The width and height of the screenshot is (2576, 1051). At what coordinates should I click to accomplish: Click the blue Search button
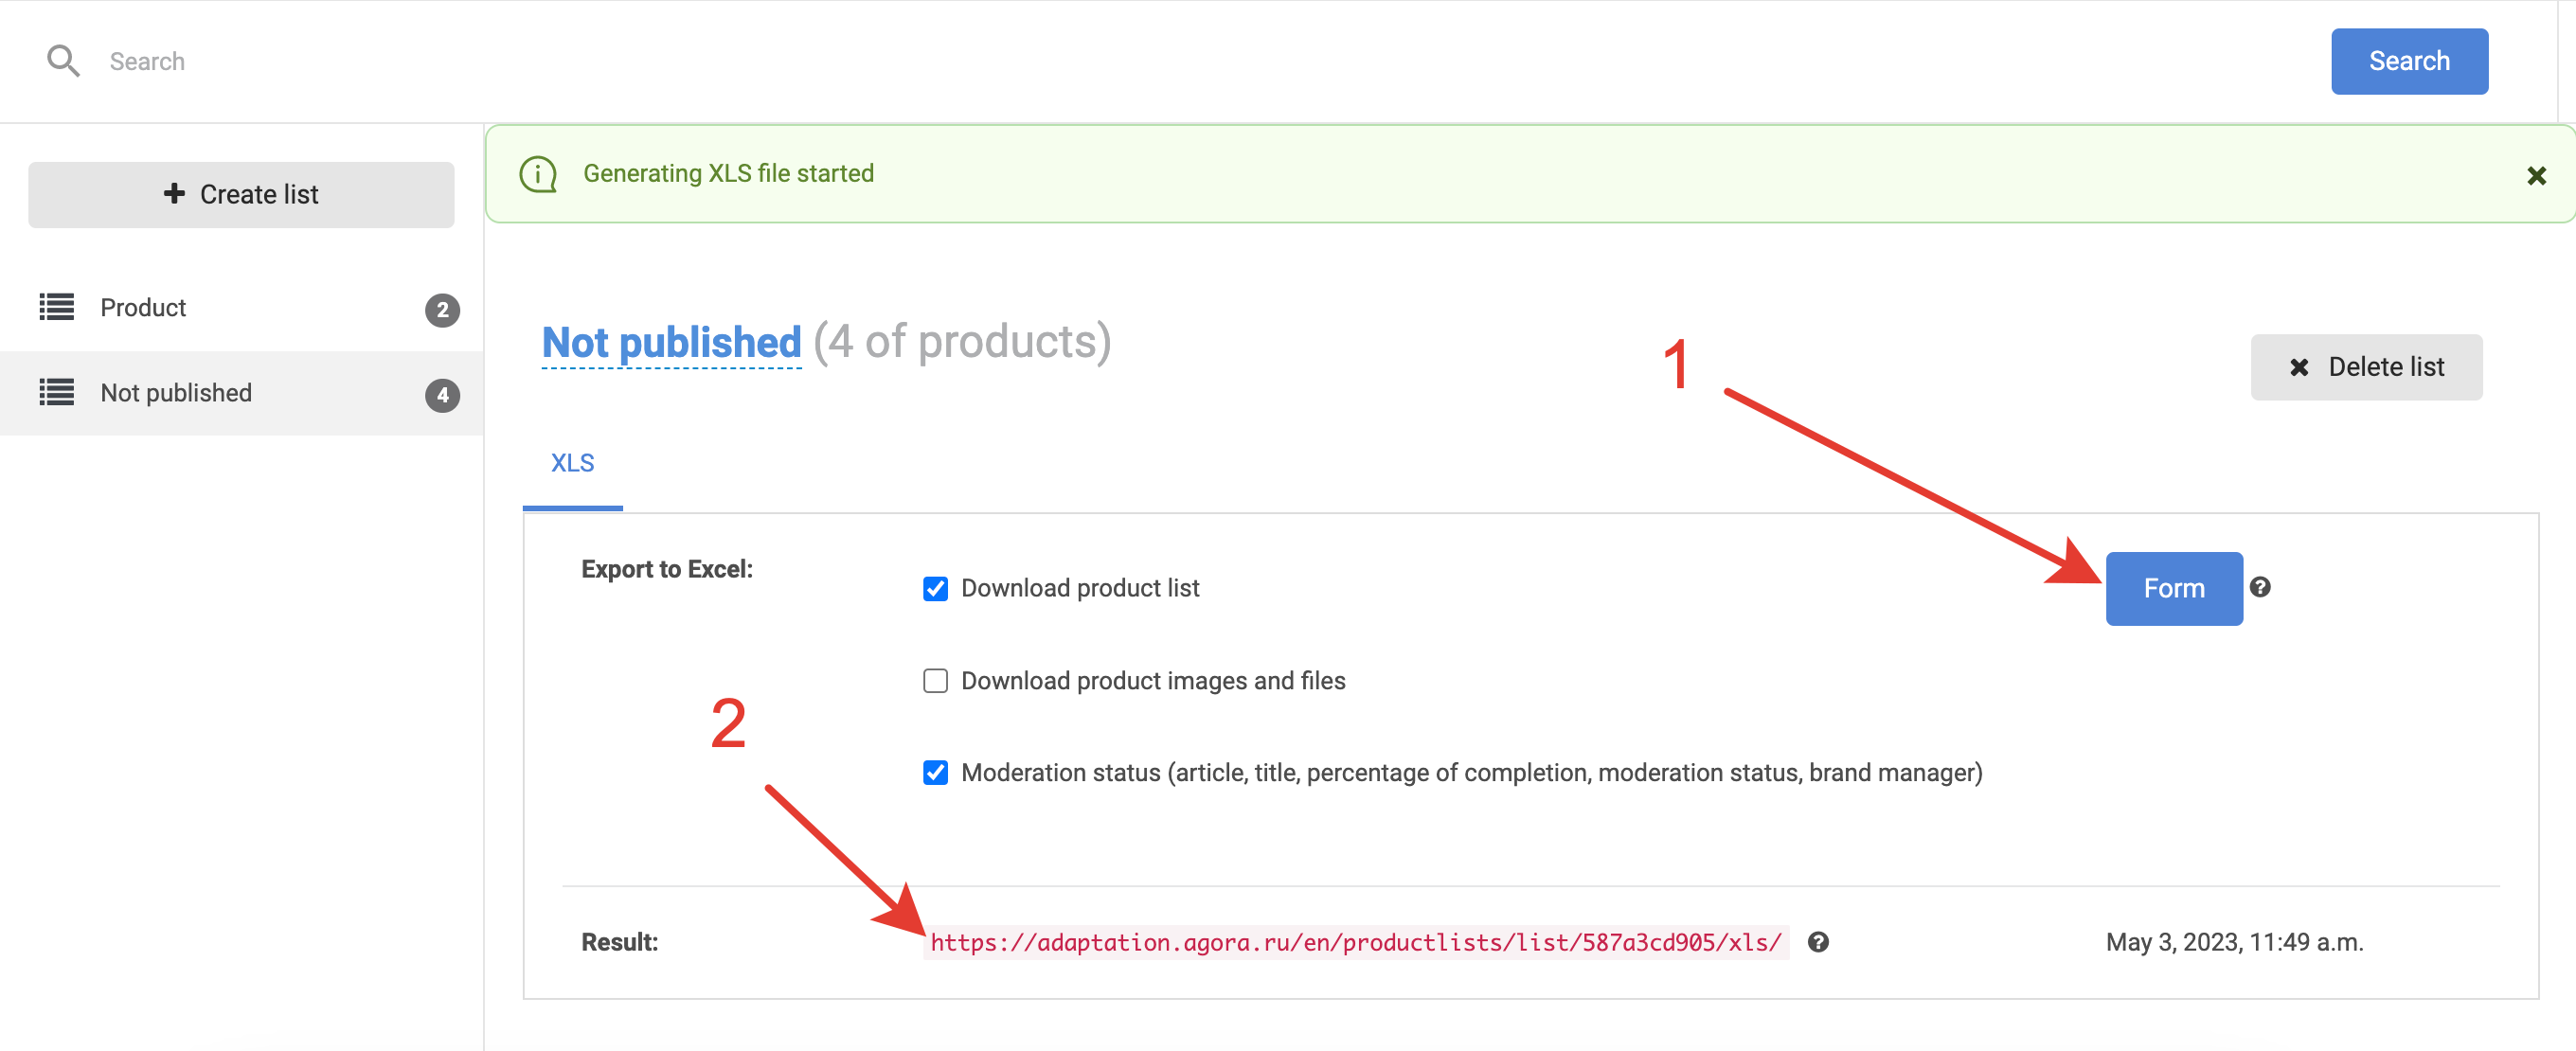[x=2409, y=61]
